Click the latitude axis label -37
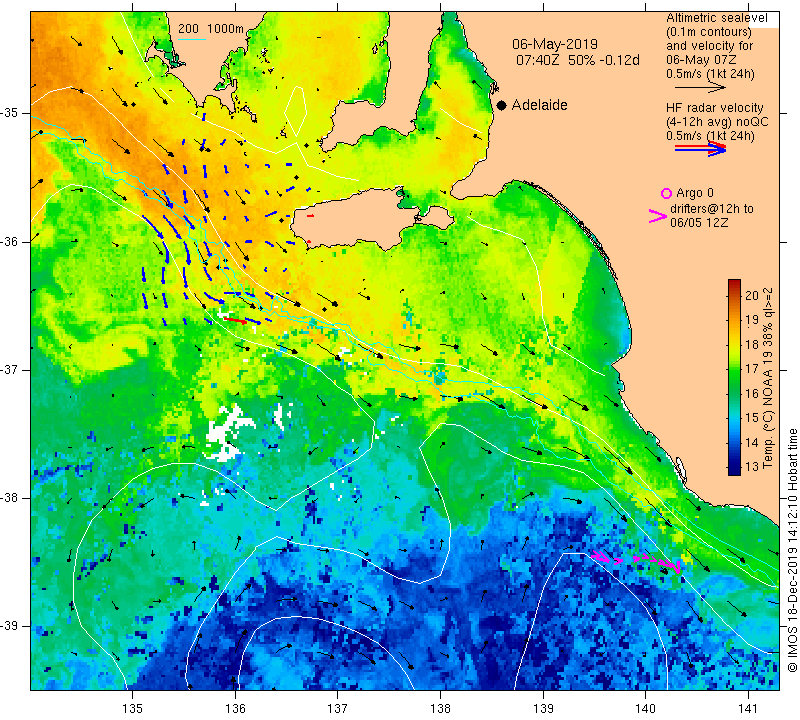 pos(8,369)
